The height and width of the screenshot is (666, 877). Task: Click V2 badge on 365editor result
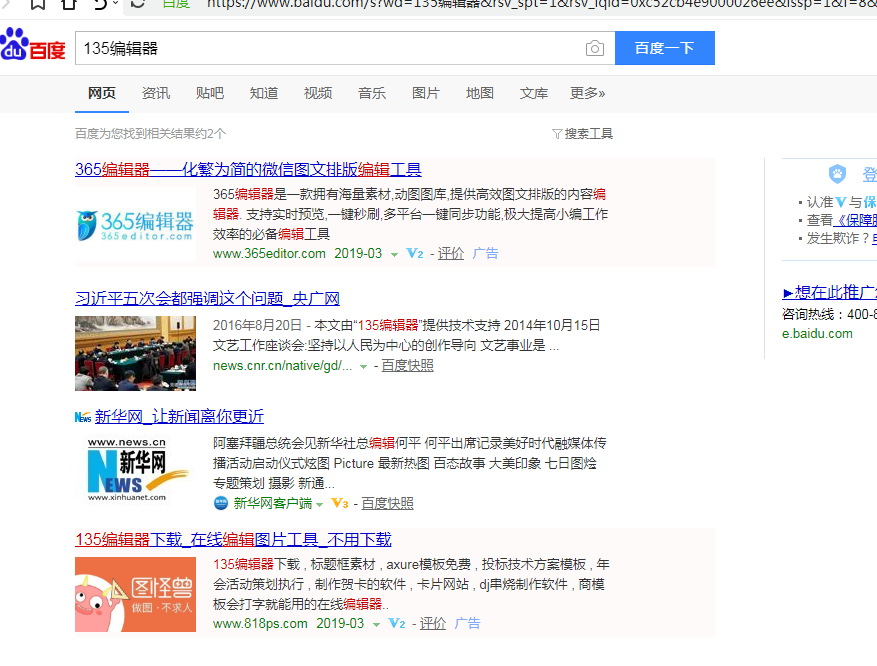[415, 253]
